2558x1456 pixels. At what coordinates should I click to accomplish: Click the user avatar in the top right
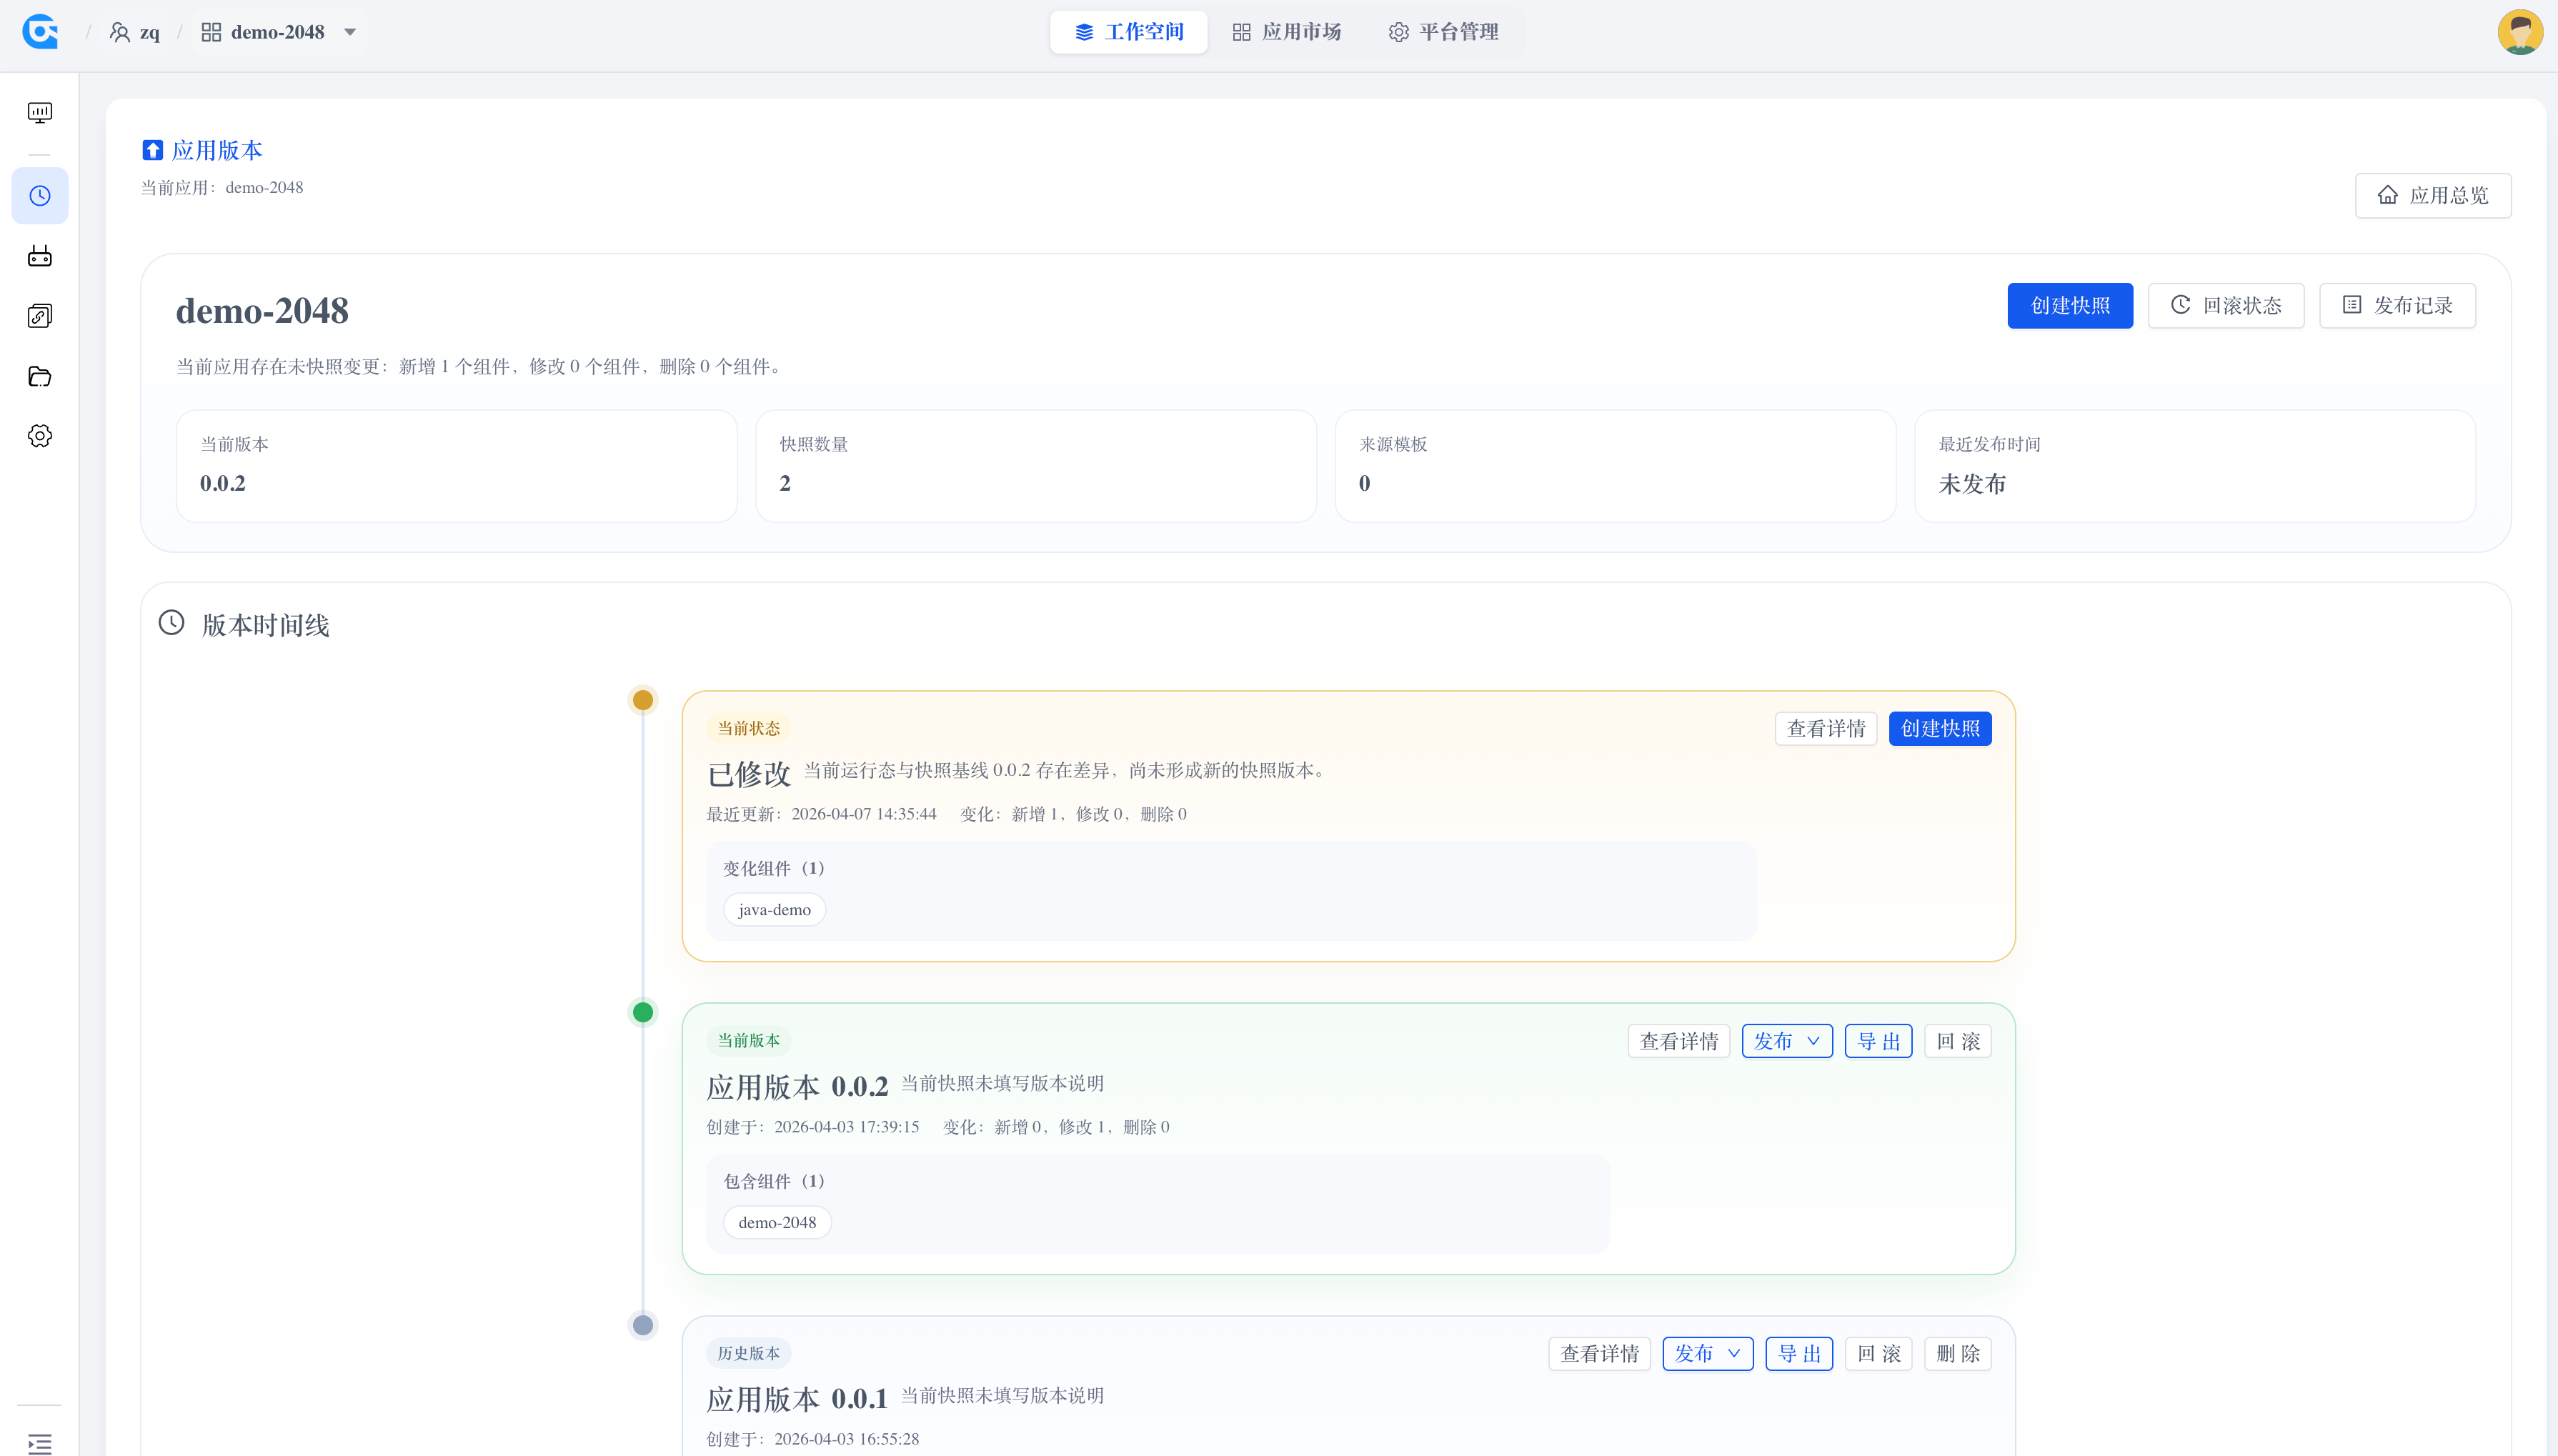tap(2519, 32)
